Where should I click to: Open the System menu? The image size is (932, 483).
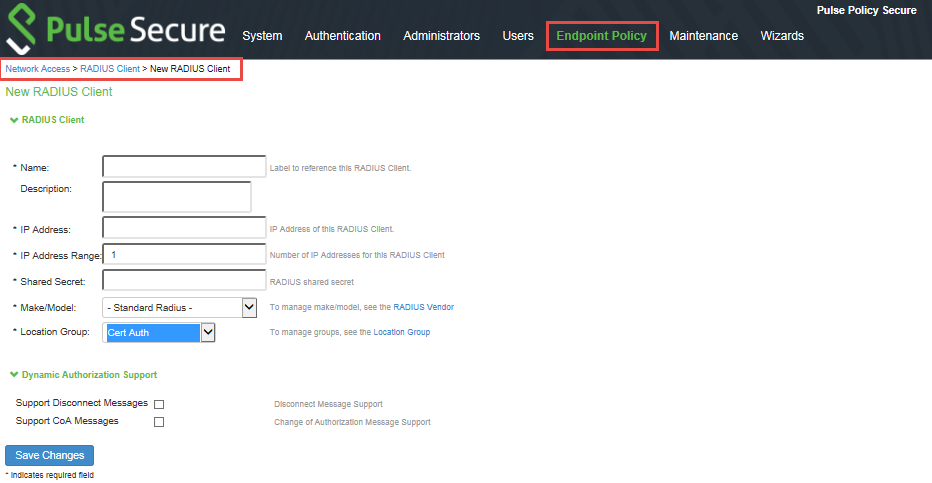point(262,36)
